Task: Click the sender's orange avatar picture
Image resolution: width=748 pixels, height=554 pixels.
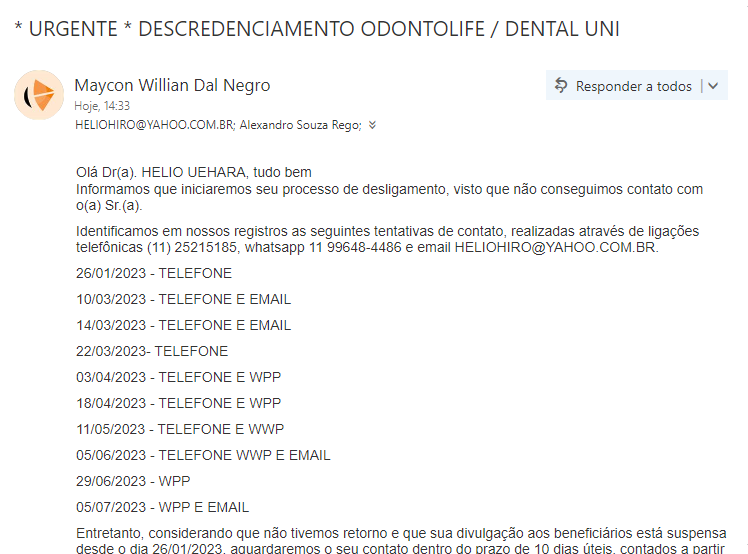Action: click(39, 96)
